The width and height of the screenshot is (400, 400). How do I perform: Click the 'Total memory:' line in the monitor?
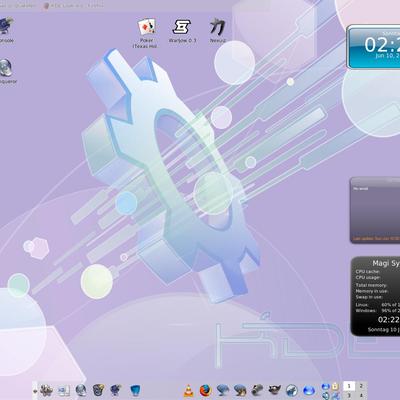(x=371, y=285)
